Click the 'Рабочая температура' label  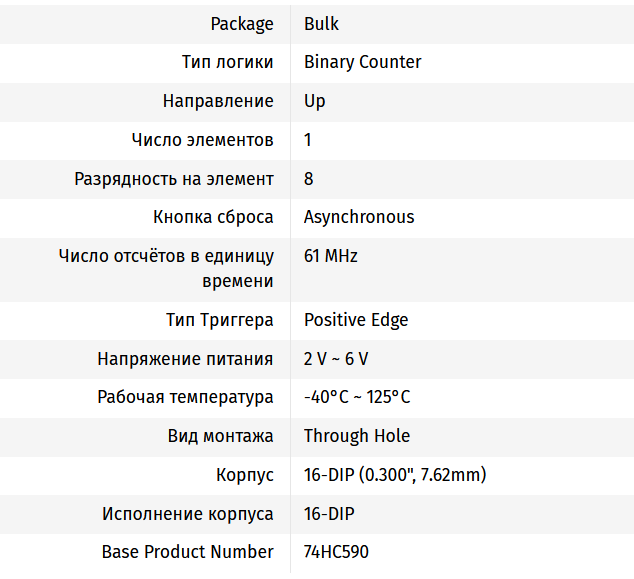[185, 397]
